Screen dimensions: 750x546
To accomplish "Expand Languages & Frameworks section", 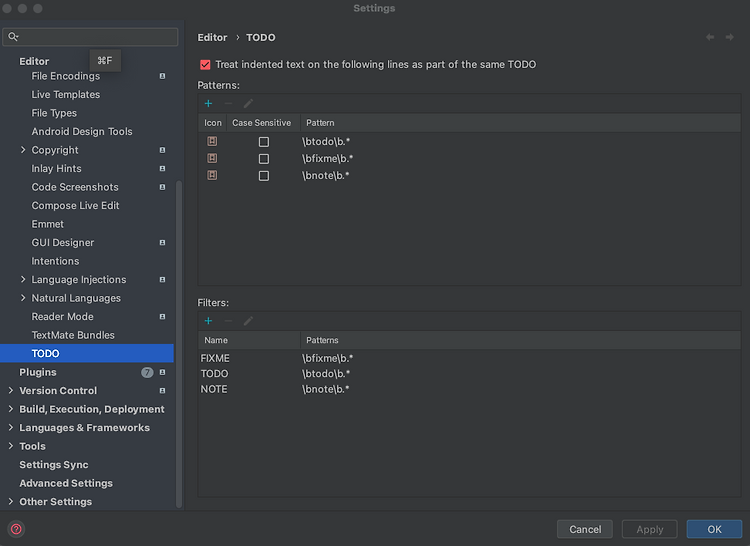I will click(x=11, y=427).
